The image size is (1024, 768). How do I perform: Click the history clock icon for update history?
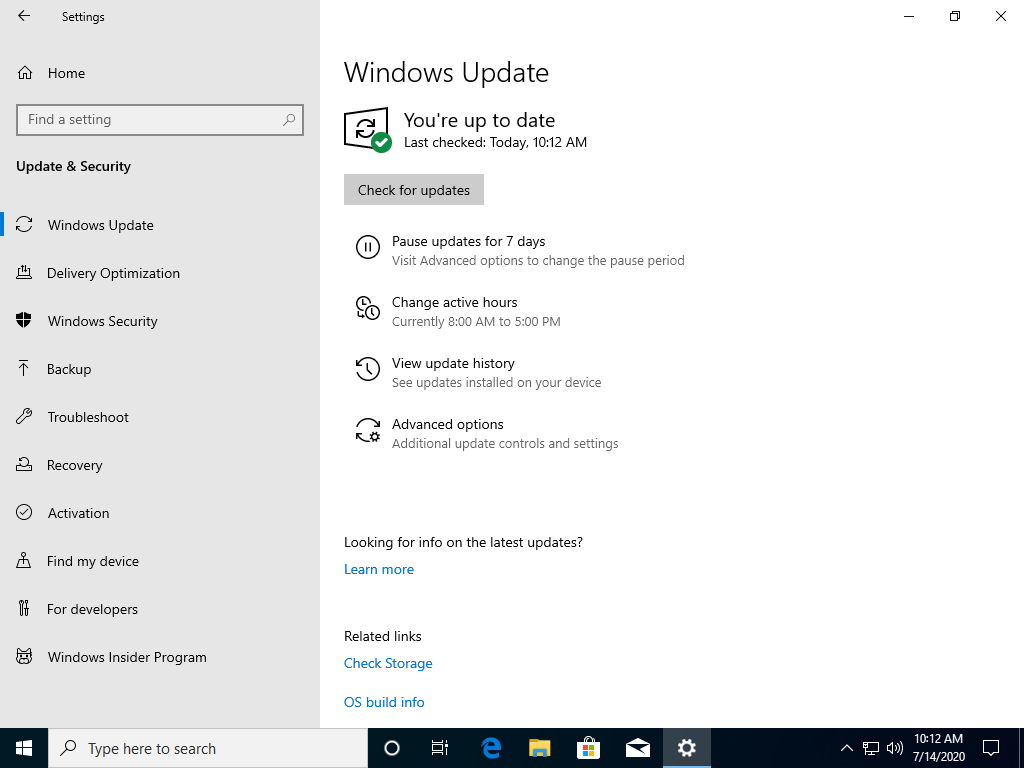coord(368,369)
